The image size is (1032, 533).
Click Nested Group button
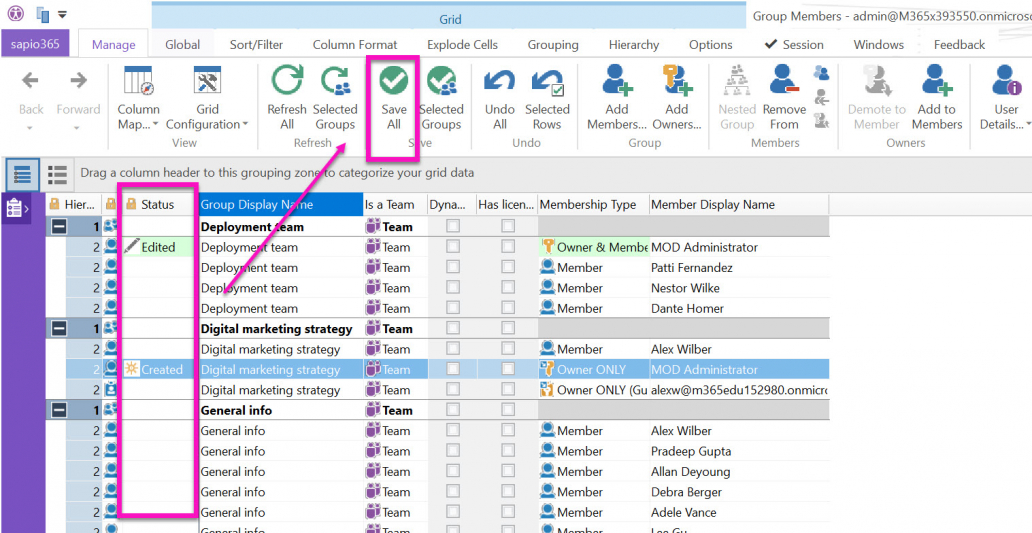[x=737, y=99]
